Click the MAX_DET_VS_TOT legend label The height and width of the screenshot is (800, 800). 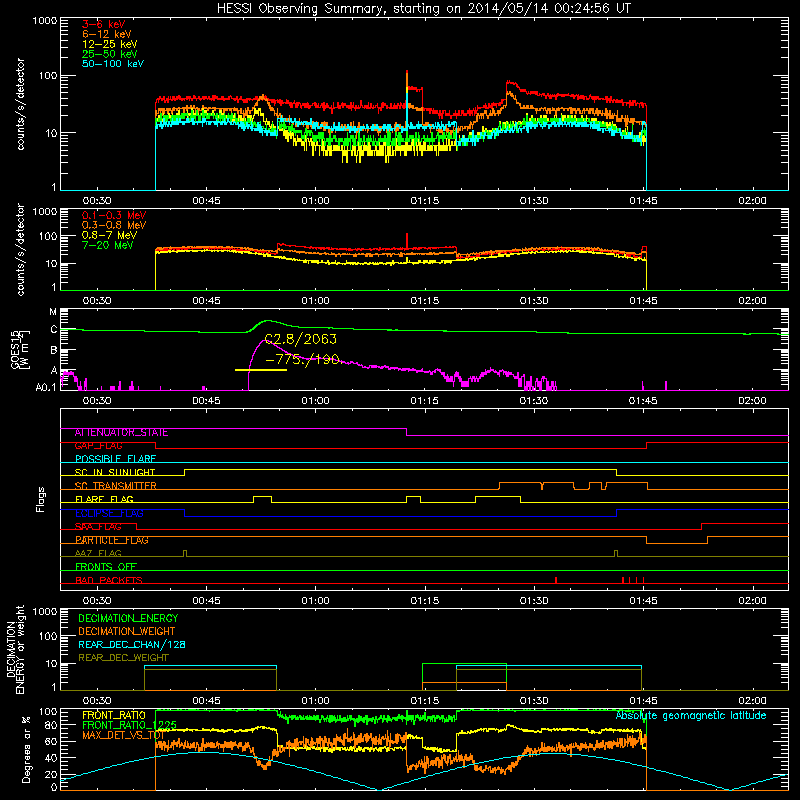coord(123,735)
